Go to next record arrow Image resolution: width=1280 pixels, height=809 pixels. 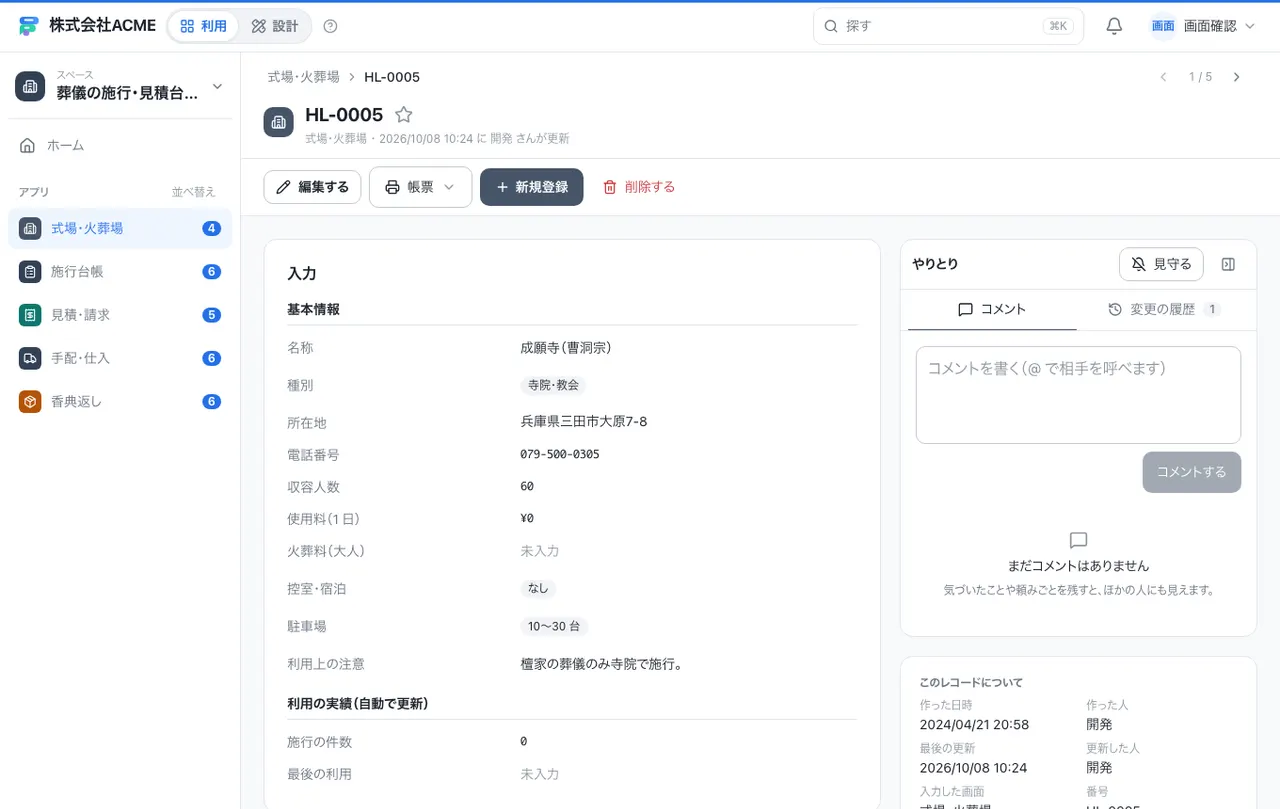point(1237,77)
